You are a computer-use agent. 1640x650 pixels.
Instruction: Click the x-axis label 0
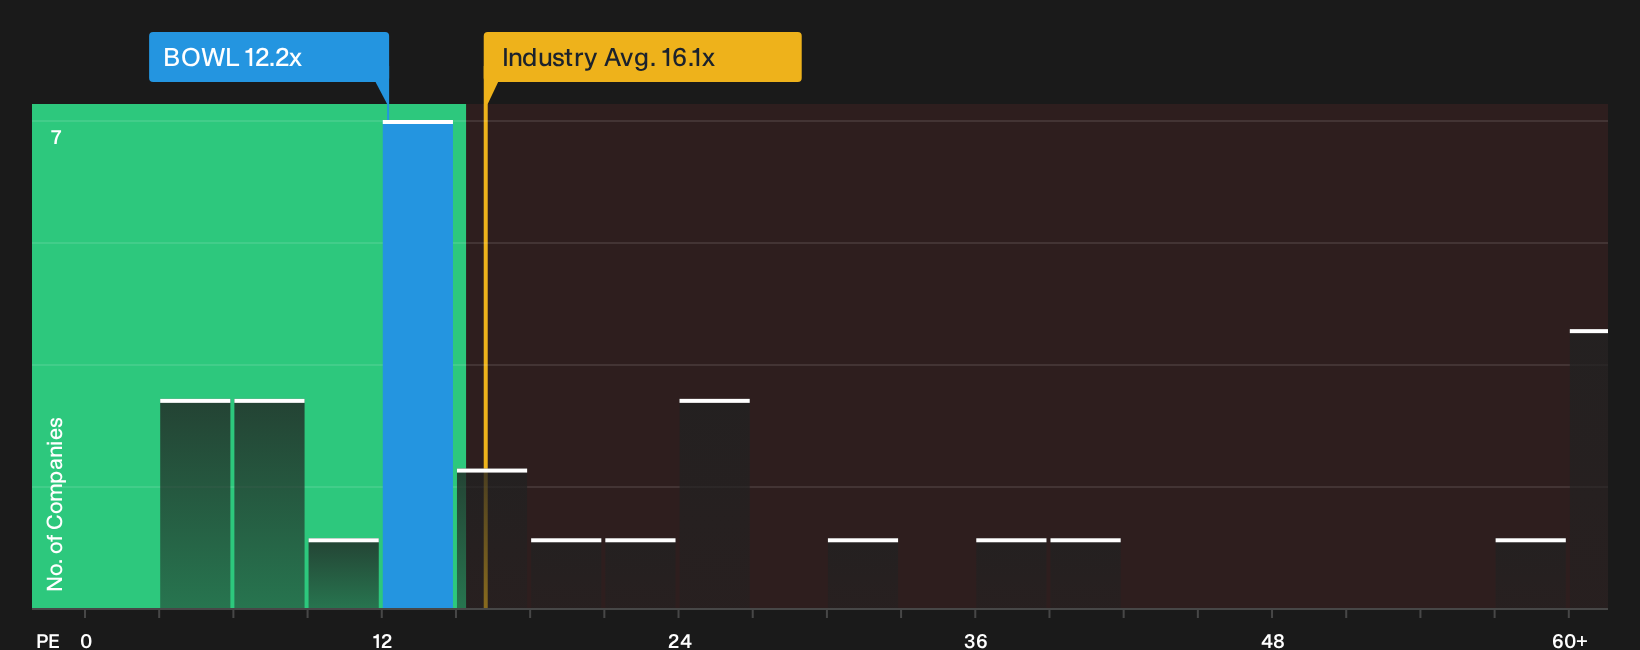coord(86,641)
